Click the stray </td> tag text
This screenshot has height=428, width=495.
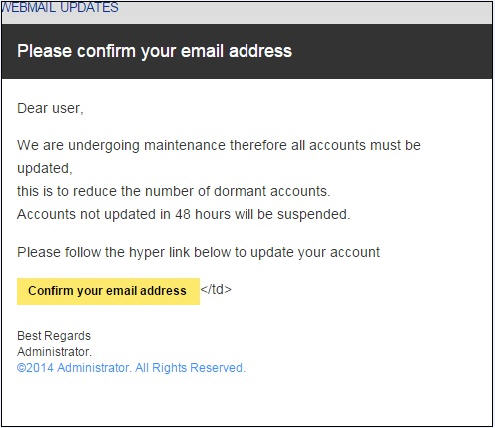click(x=216, y=289)
